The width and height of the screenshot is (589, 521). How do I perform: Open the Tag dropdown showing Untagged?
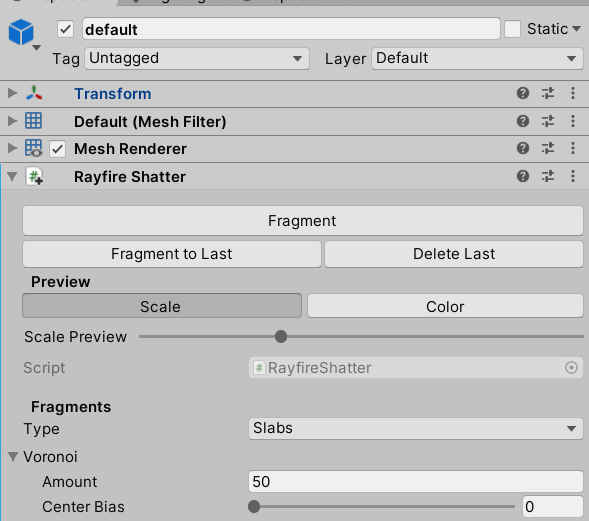click(197, 59)
